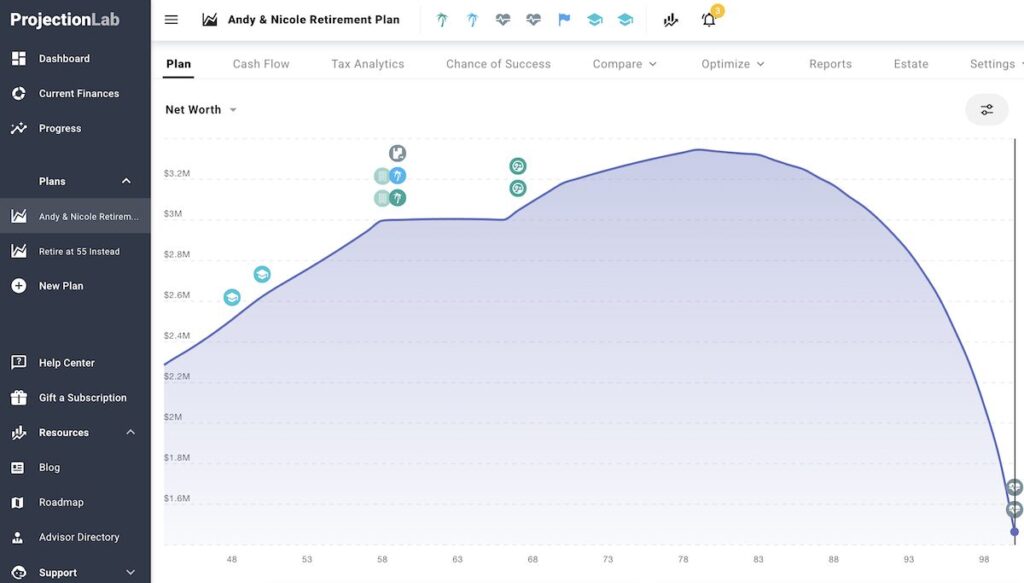Collapse the Resources section chevron
The width and height of the screenshot is (1024, 583).
[x=131, y=432]
